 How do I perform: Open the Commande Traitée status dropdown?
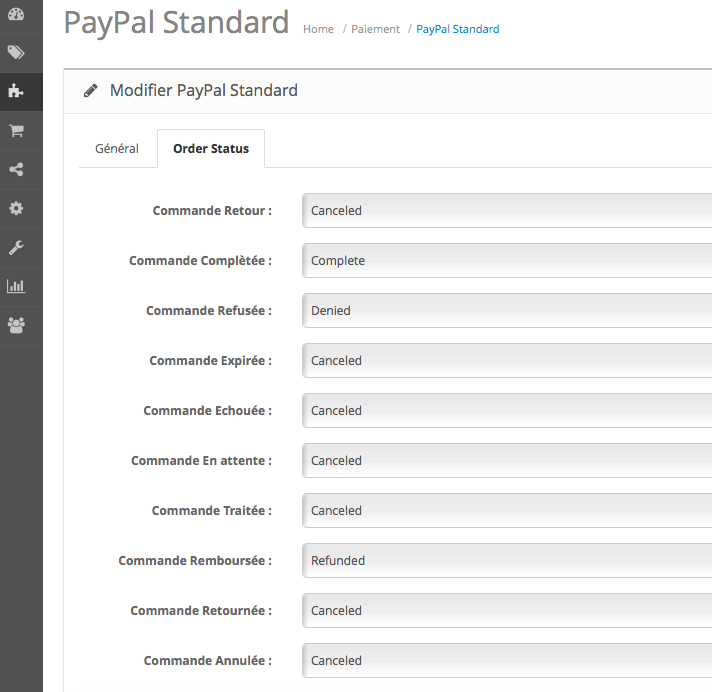507,510
